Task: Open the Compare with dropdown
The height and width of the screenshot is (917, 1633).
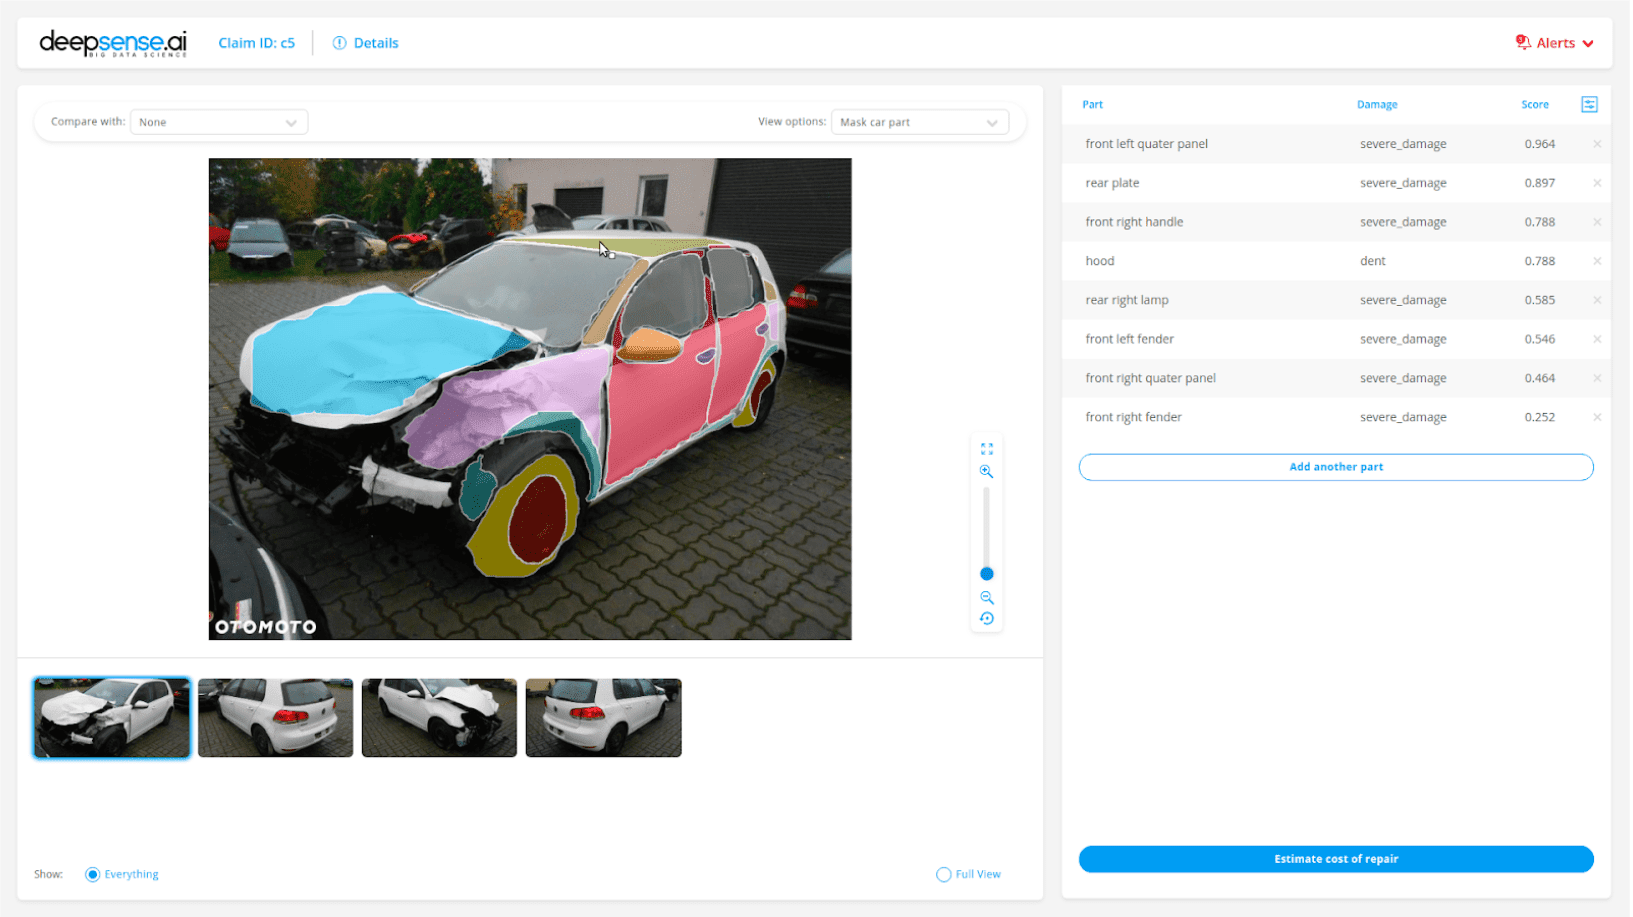Action: [x=218, y=122]
